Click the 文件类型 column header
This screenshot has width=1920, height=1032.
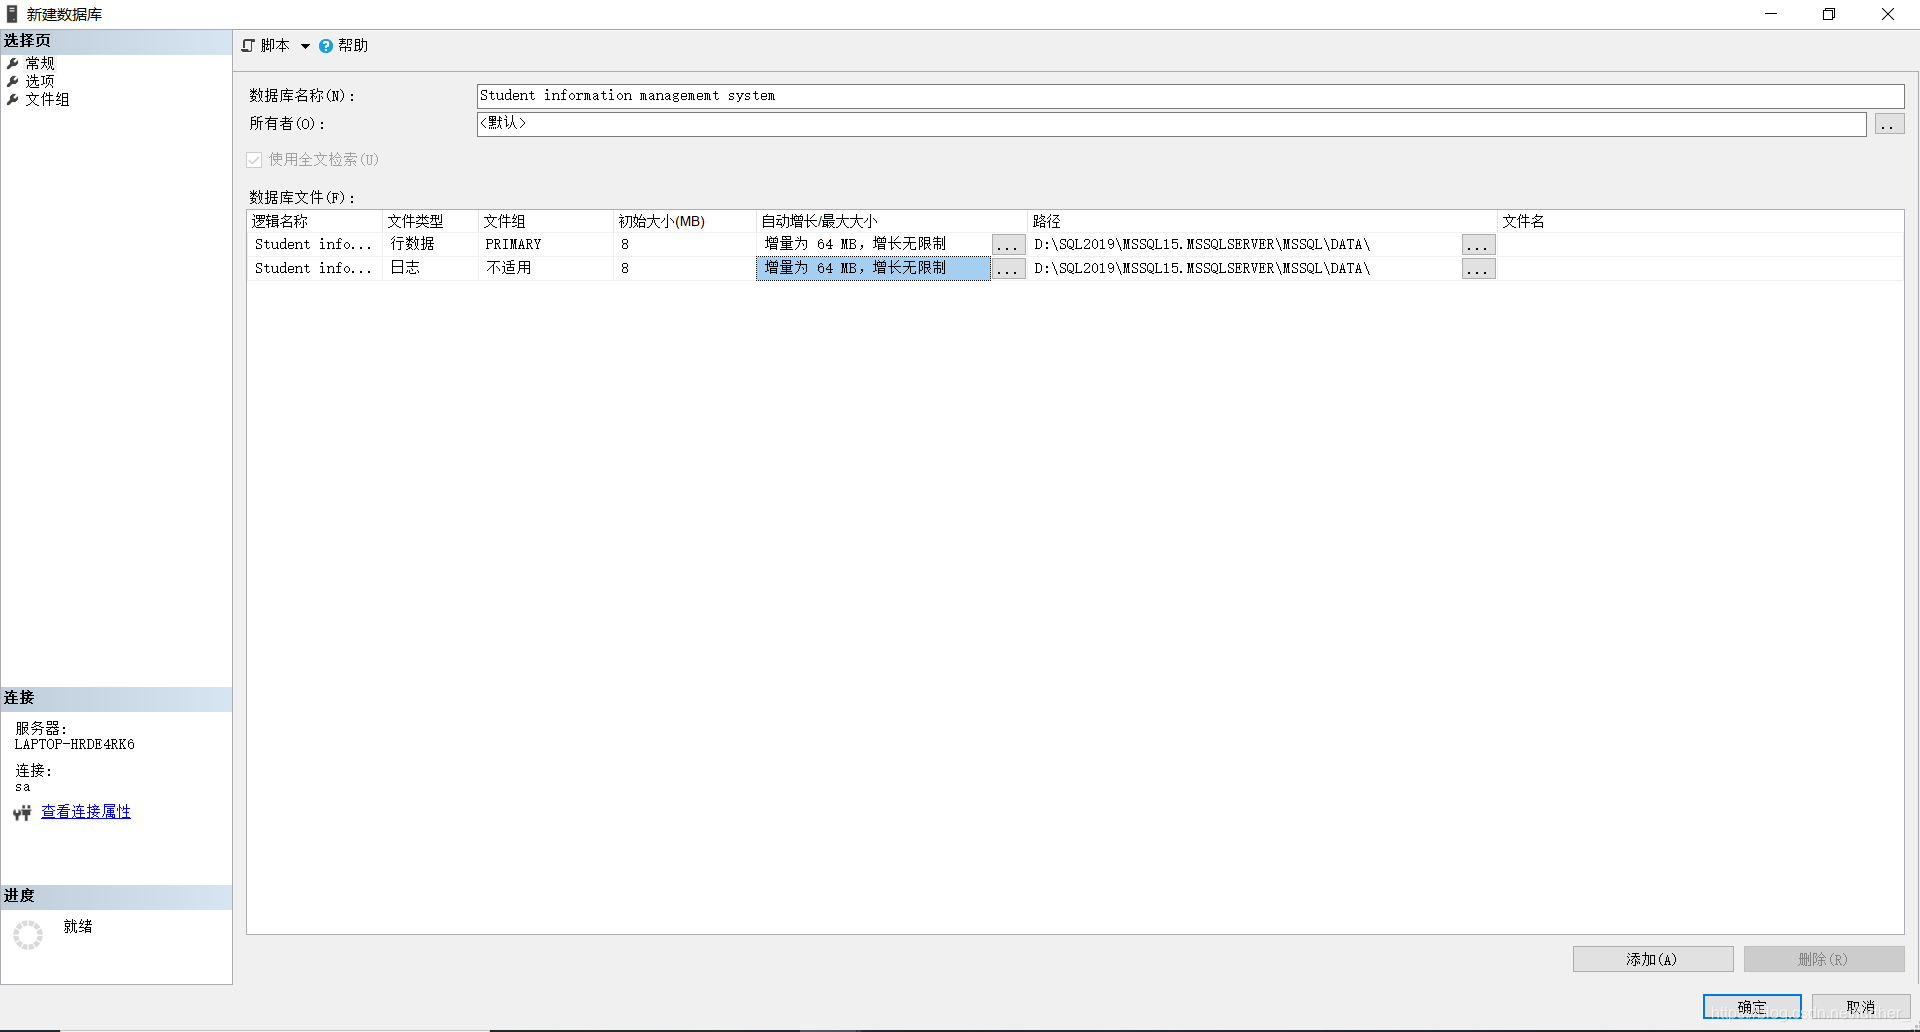pos(430,221)
